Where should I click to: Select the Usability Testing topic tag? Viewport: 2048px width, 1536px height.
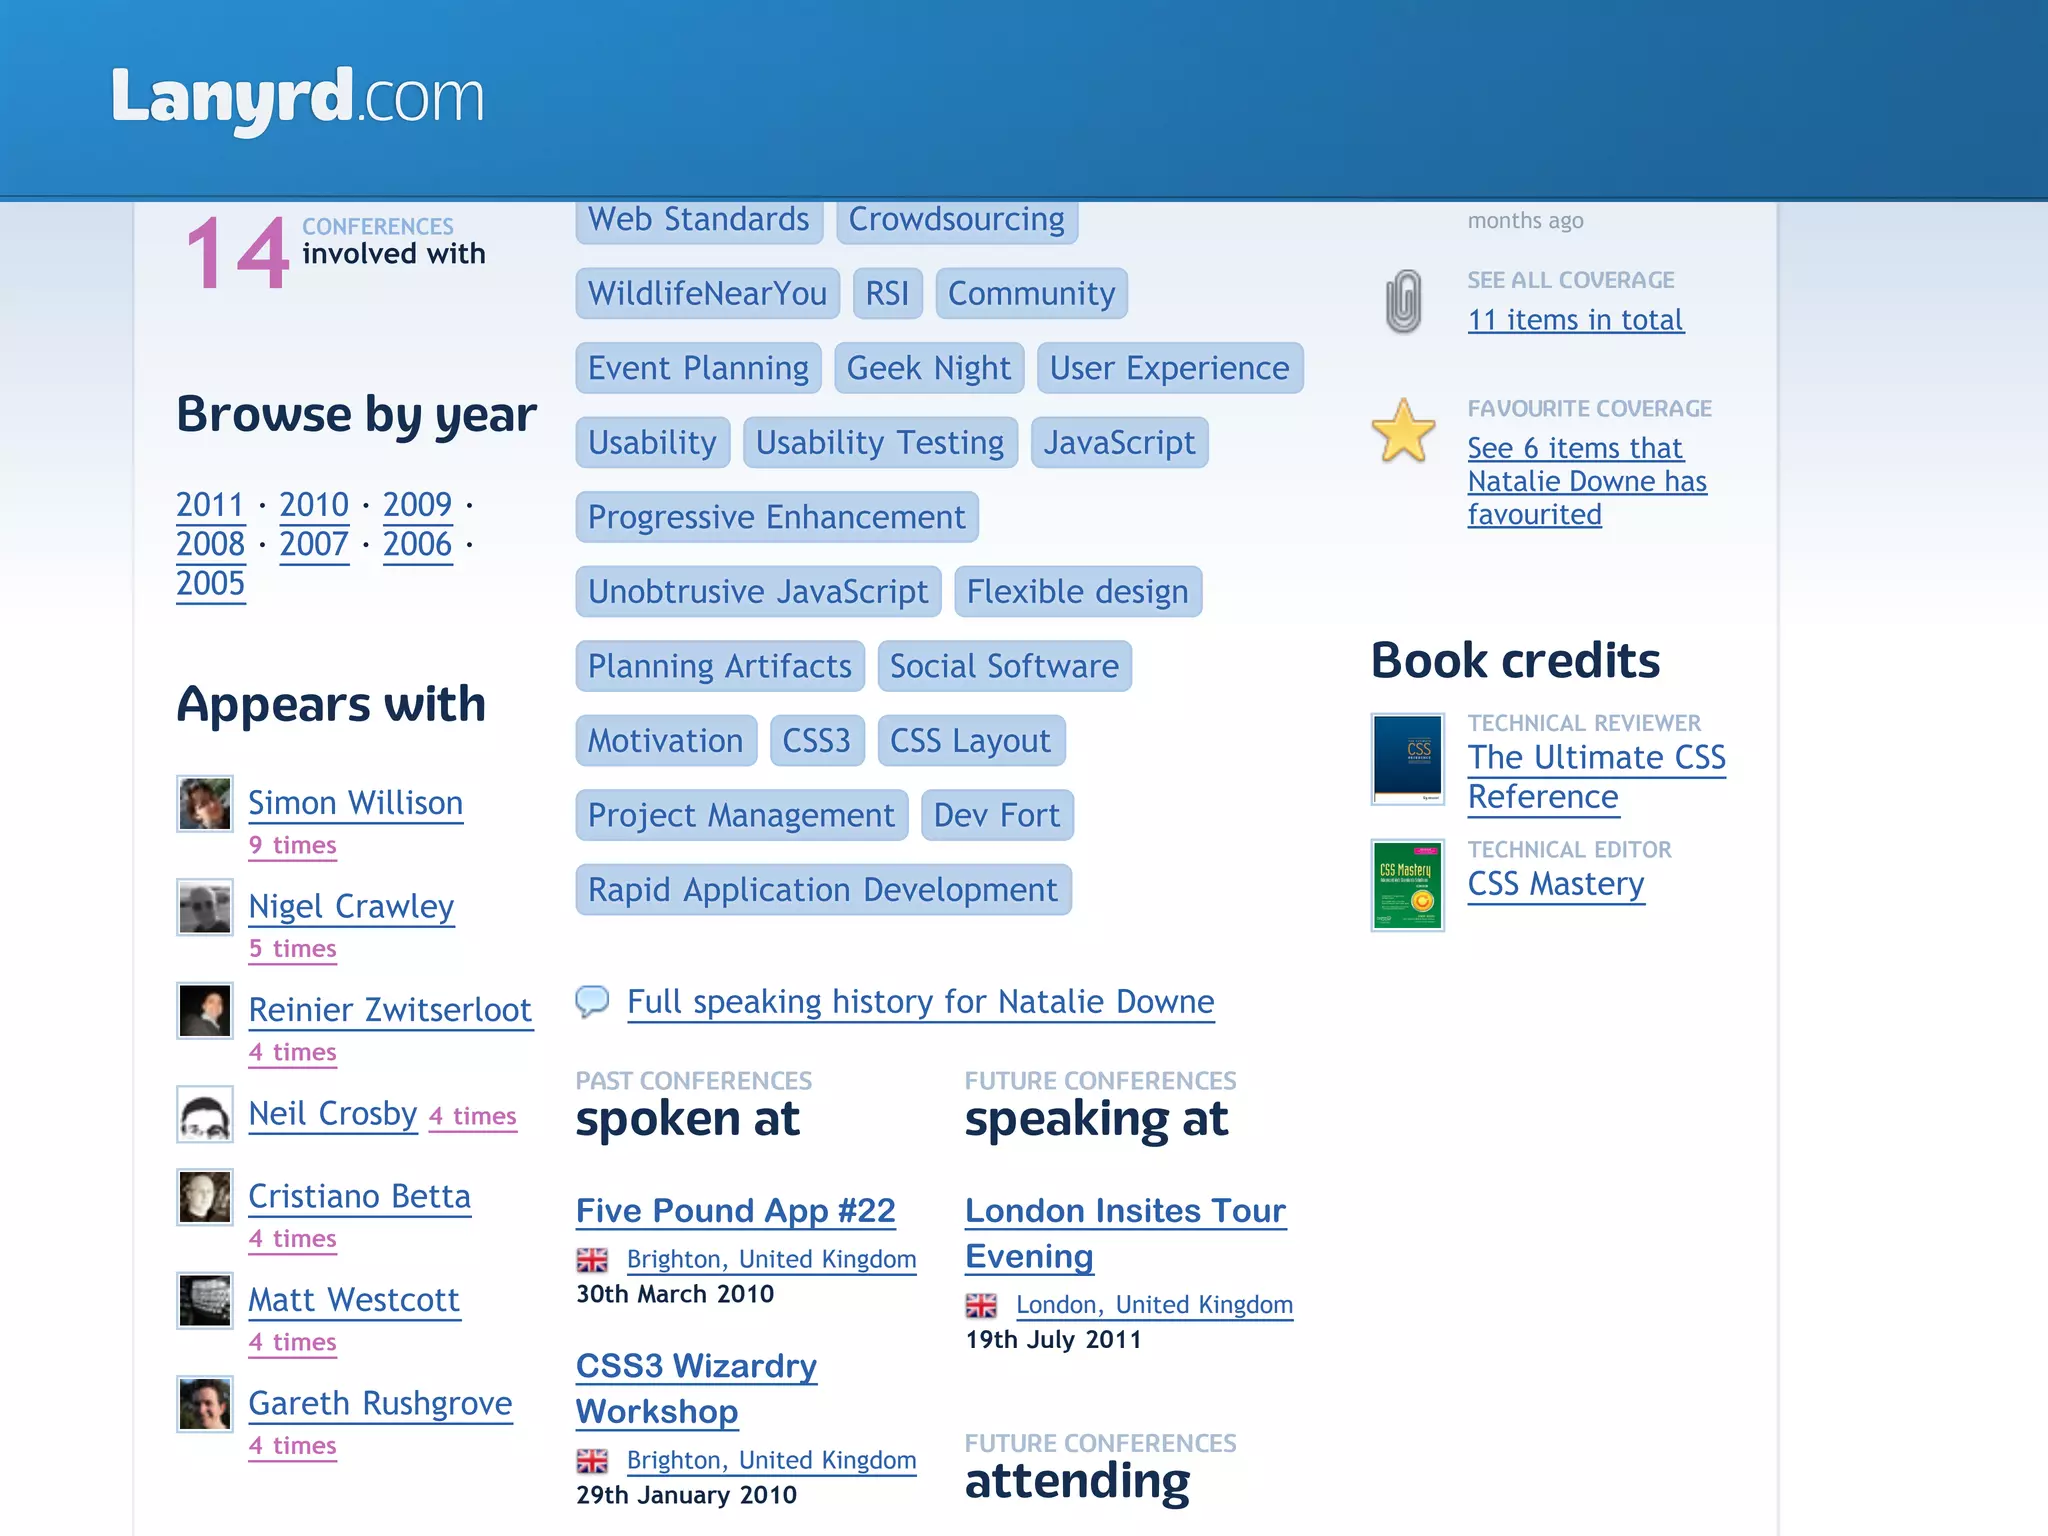tap(880, 442)
